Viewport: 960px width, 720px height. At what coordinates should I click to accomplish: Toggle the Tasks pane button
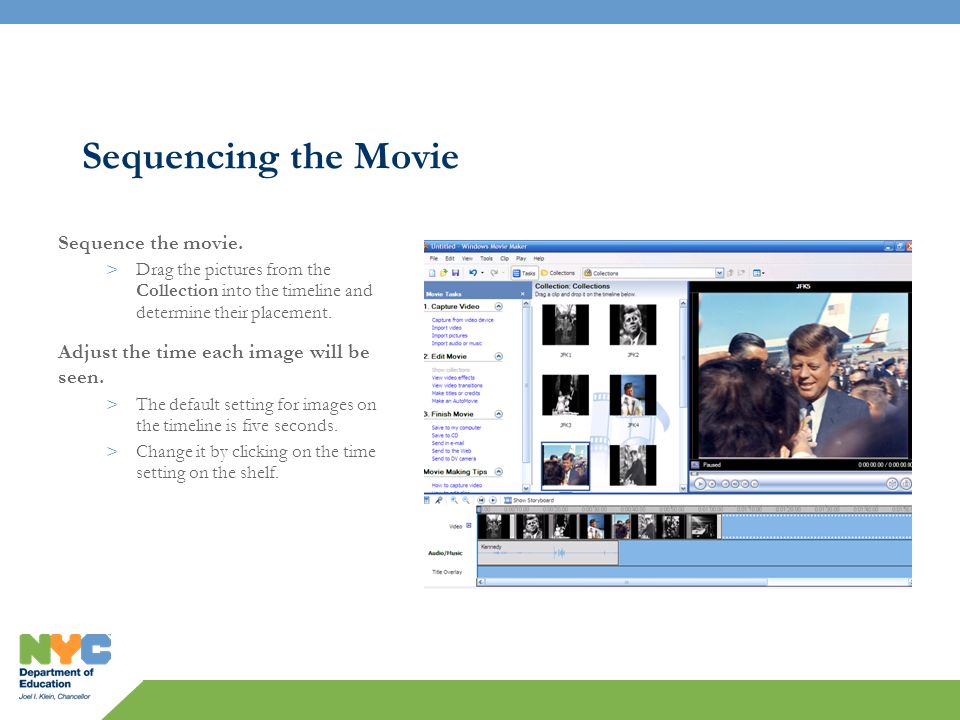(524, 273)
